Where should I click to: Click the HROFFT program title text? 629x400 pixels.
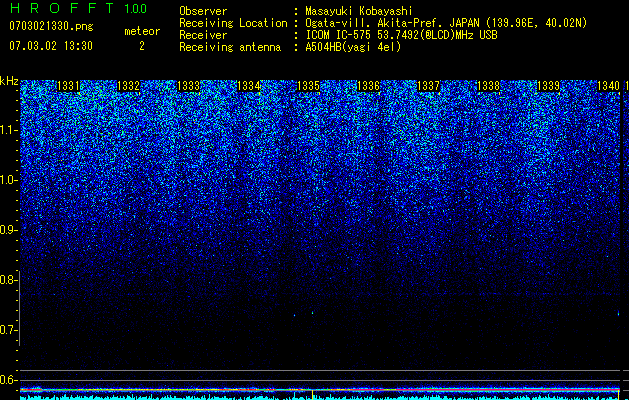click(x=62, y=8)
